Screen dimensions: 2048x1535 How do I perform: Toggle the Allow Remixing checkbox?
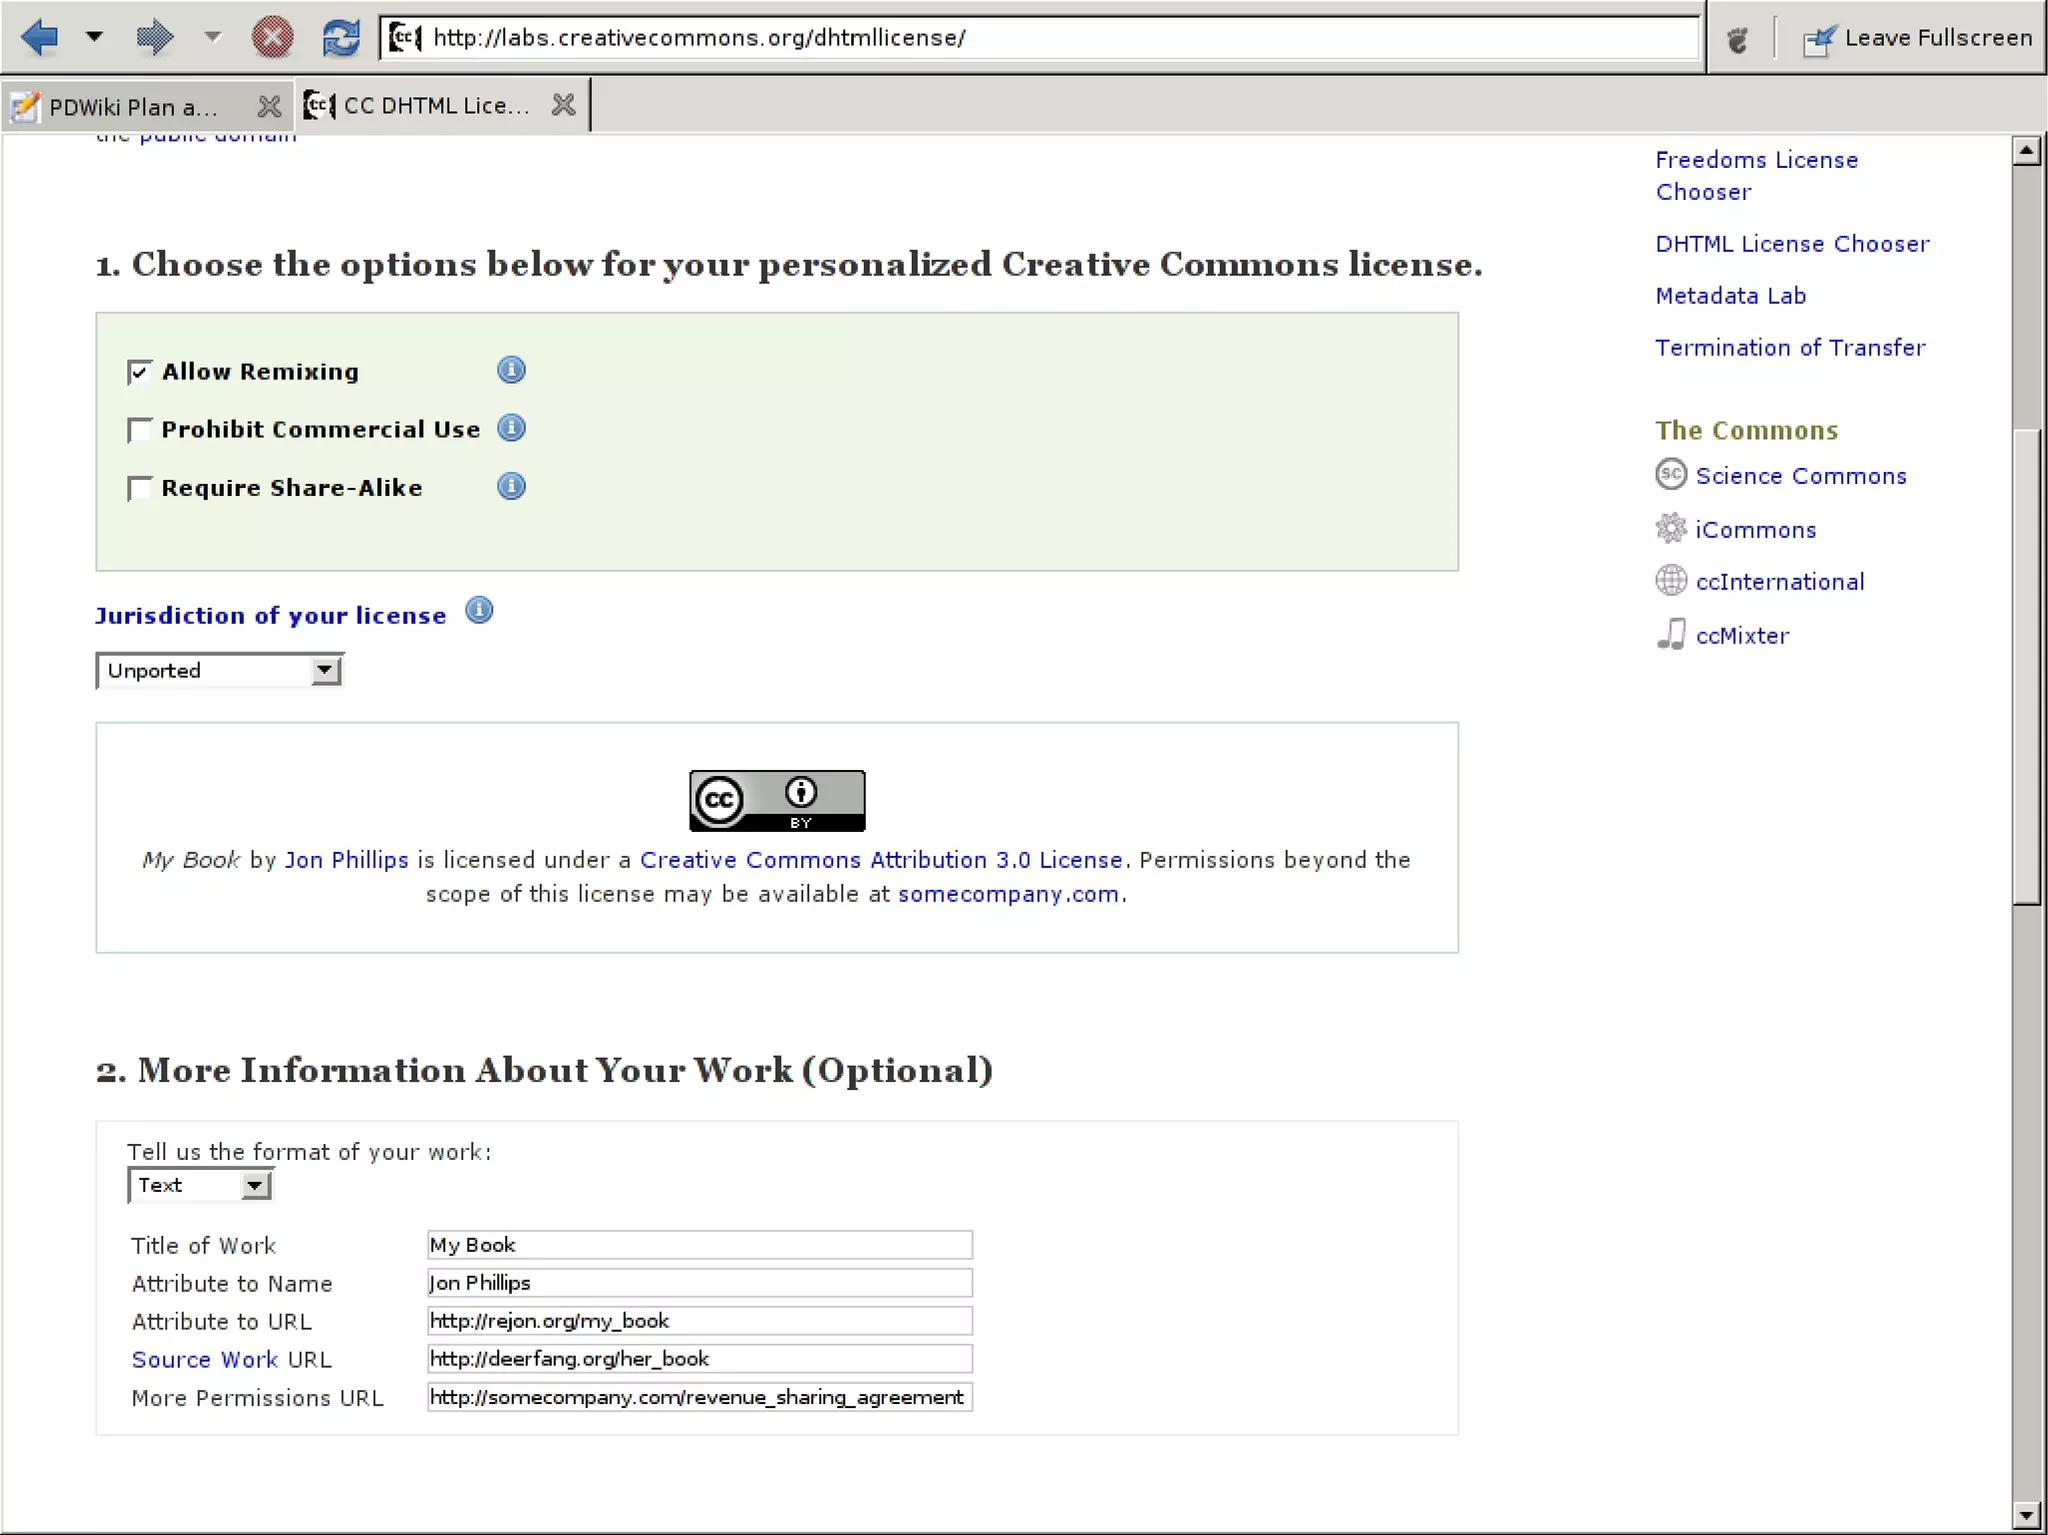point(139,373)
